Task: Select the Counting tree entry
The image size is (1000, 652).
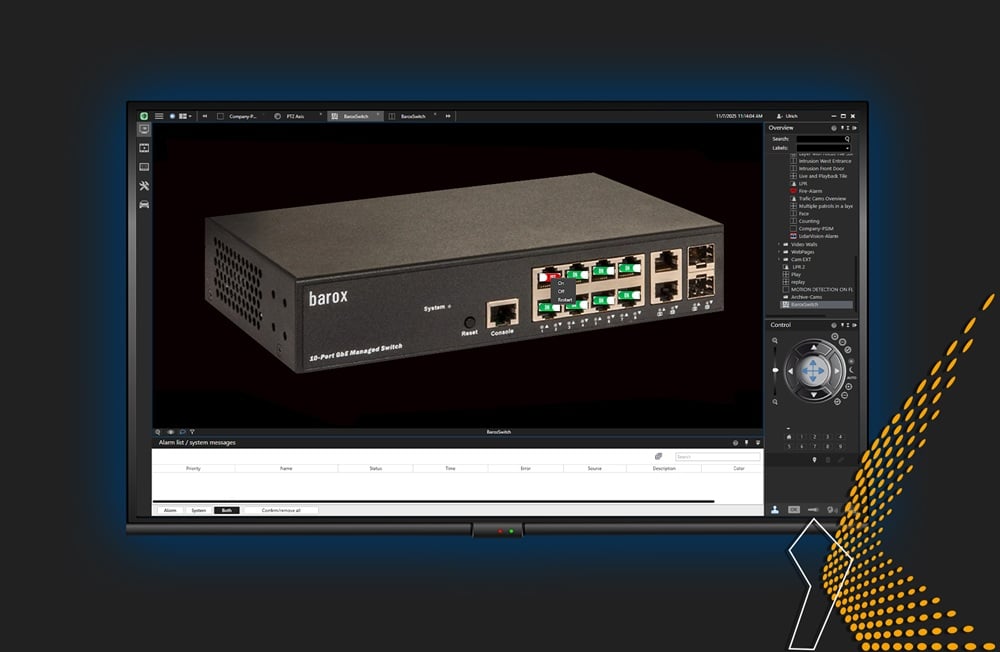Action: (808, 221)
